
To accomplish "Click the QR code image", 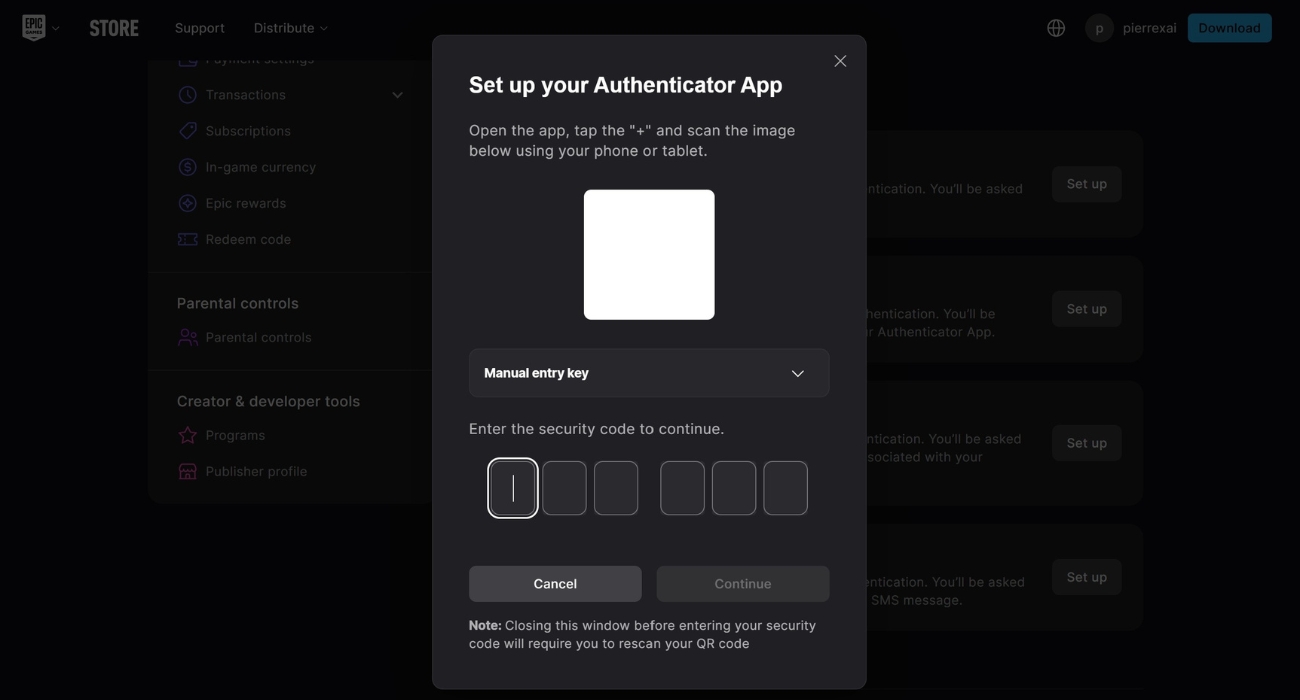I will (649, 255).
